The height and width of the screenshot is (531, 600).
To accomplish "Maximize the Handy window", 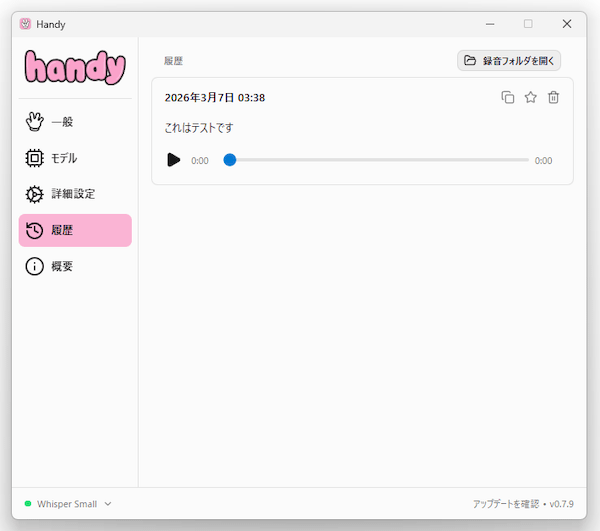I will pos(528,24).
